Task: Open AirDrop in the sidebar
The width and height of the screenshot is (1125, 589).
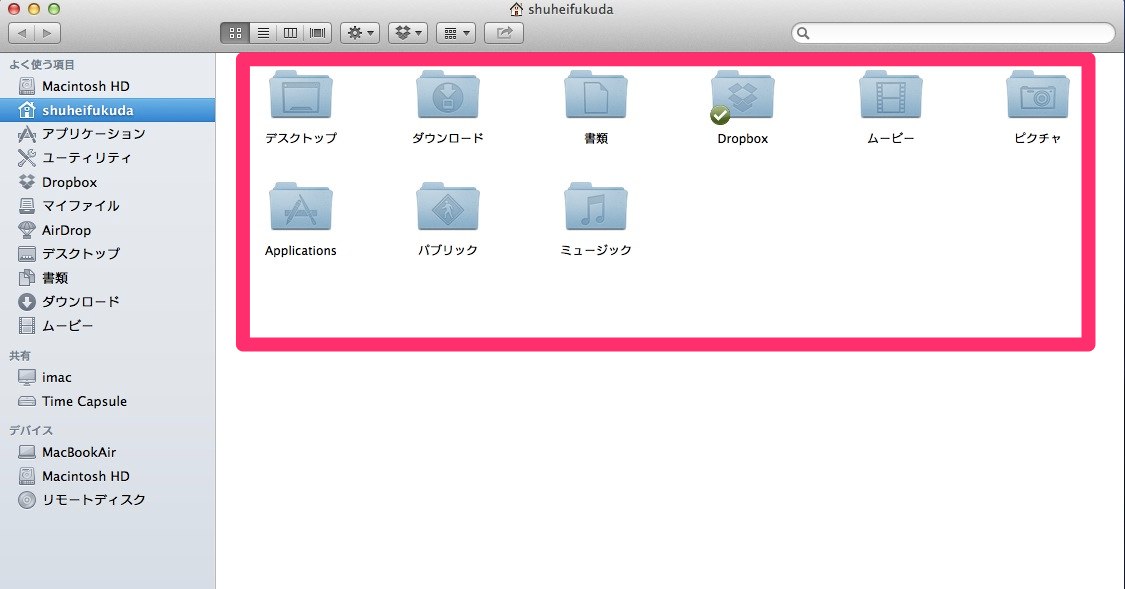Action: (108, 230)
